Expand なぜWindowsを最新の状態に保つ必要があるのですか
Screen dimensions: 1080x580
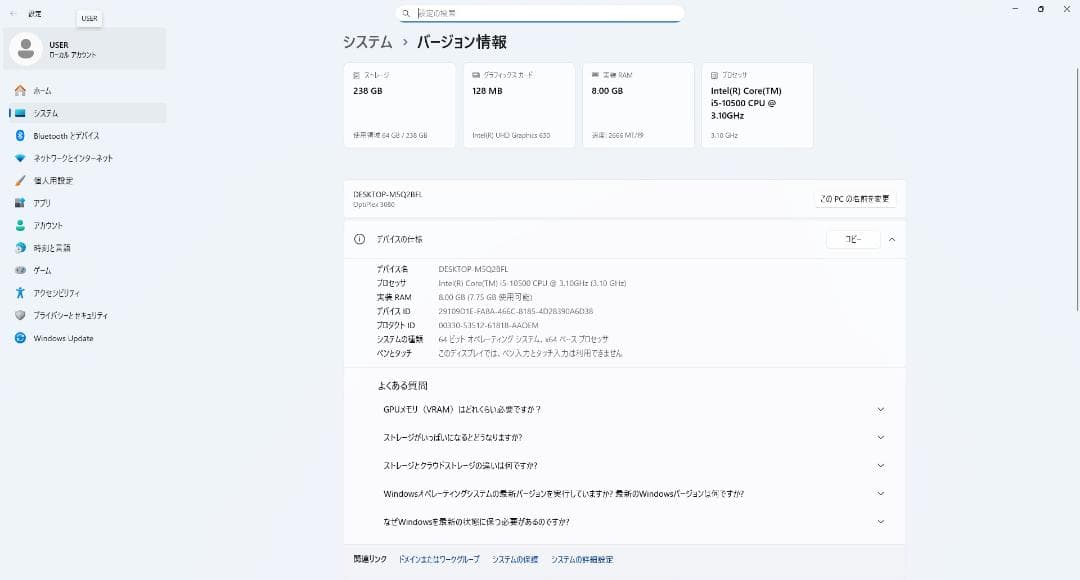click(880, 521)
